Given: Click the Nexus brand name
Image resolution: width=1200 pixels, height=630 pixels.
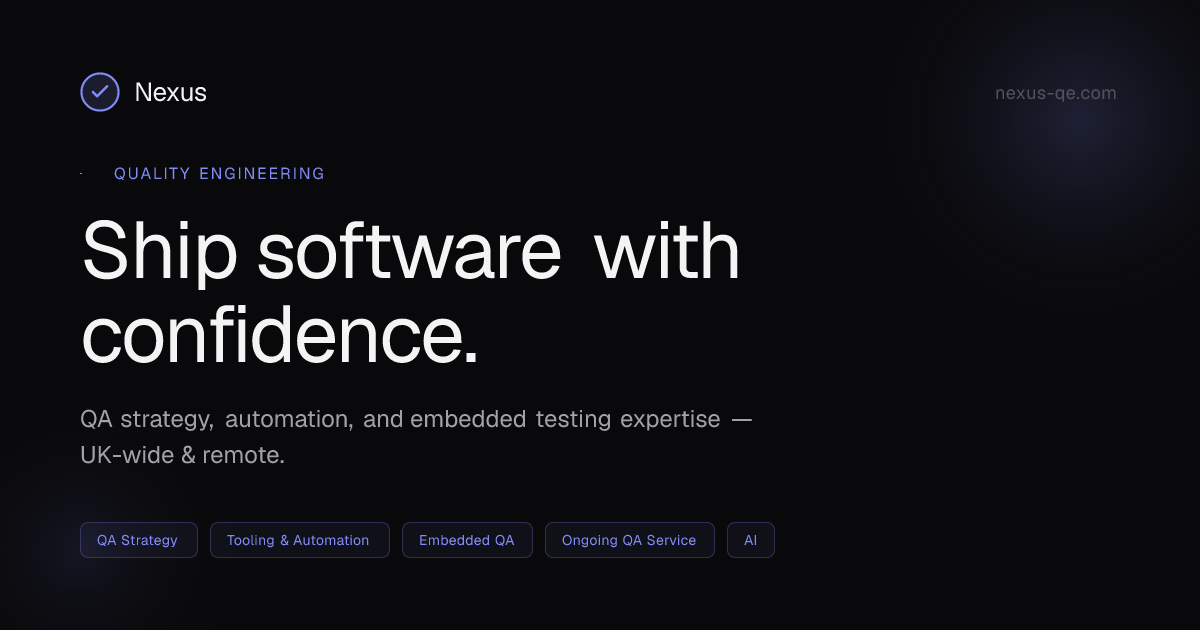Looking at the screenshot, I should [170, 93].
